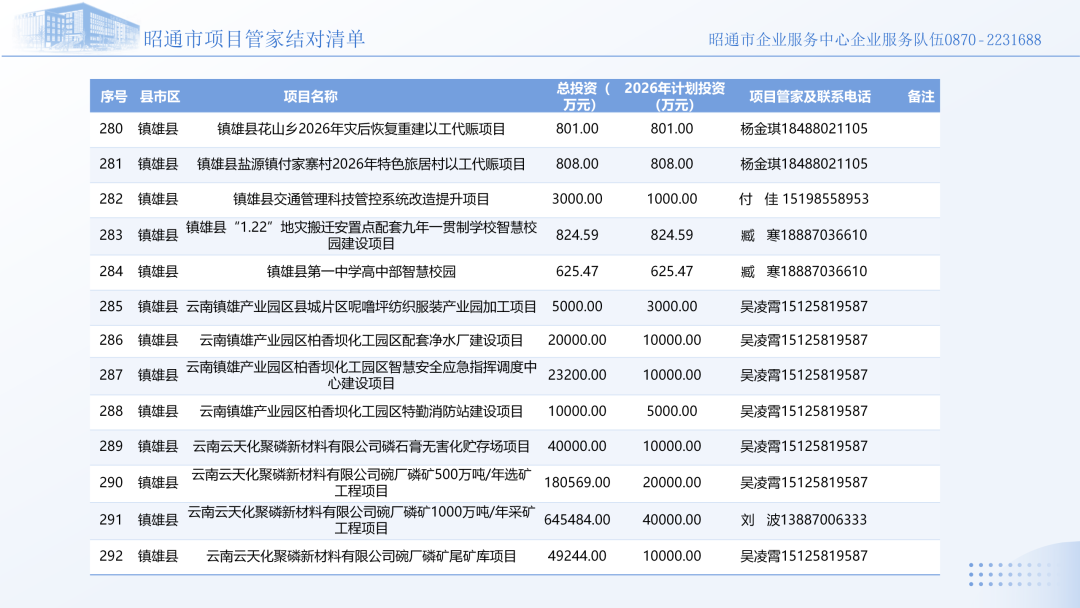Click contact 杨金琪18488021105 in row 280
The image size is (1080, 608).
pos(804,129)
